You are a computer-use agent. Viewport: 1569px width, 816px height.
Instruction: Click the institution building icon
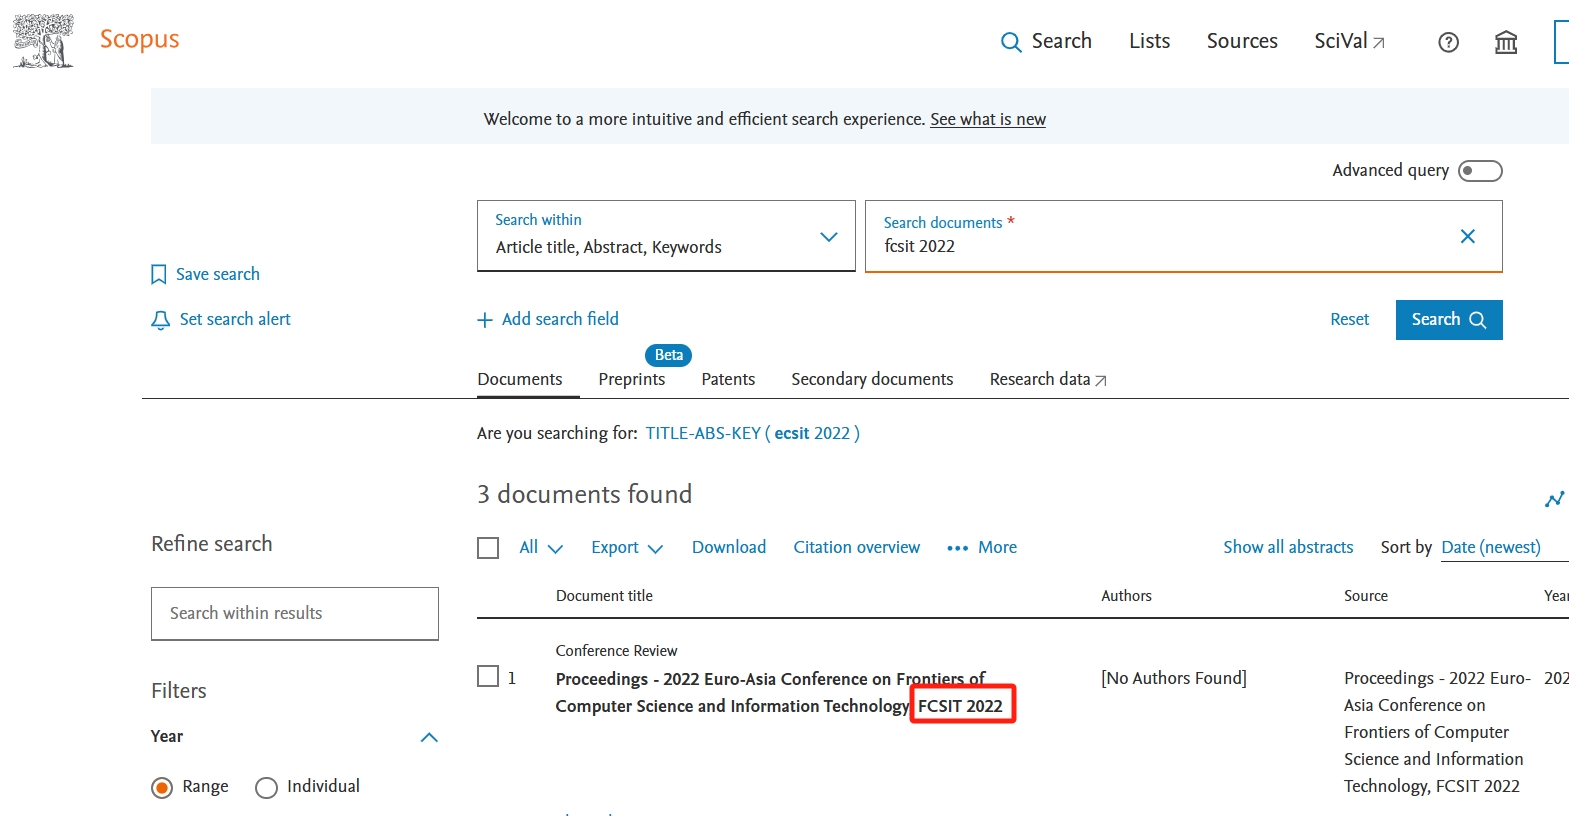tap(1506, 42)
